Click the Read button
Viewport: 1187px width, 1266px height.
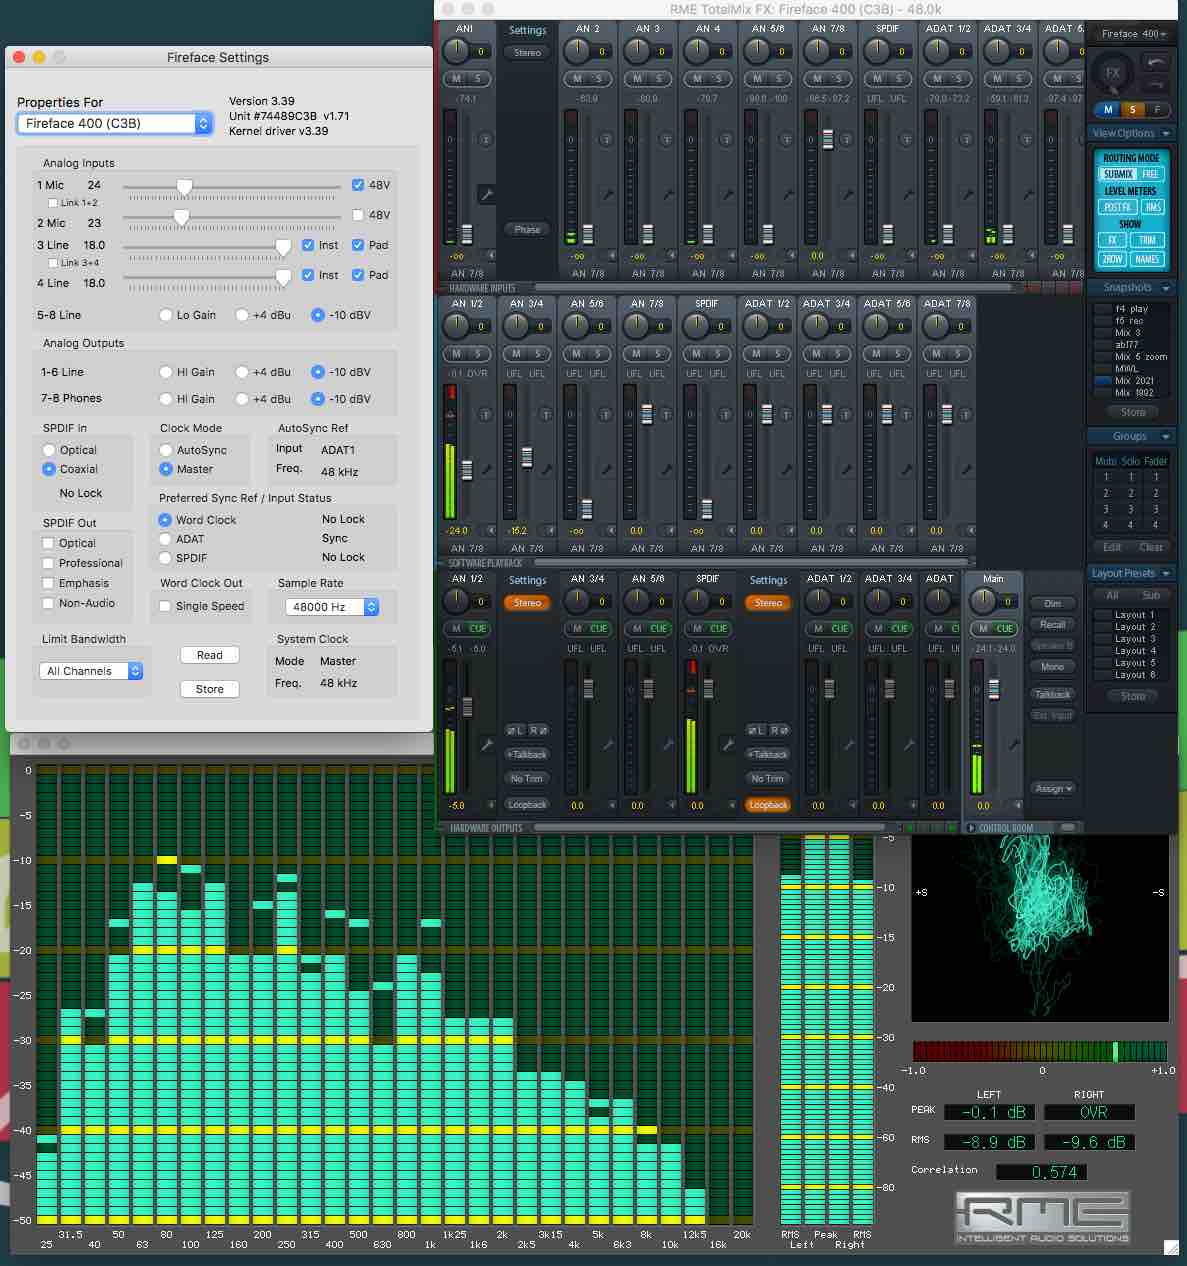point(210,655)
